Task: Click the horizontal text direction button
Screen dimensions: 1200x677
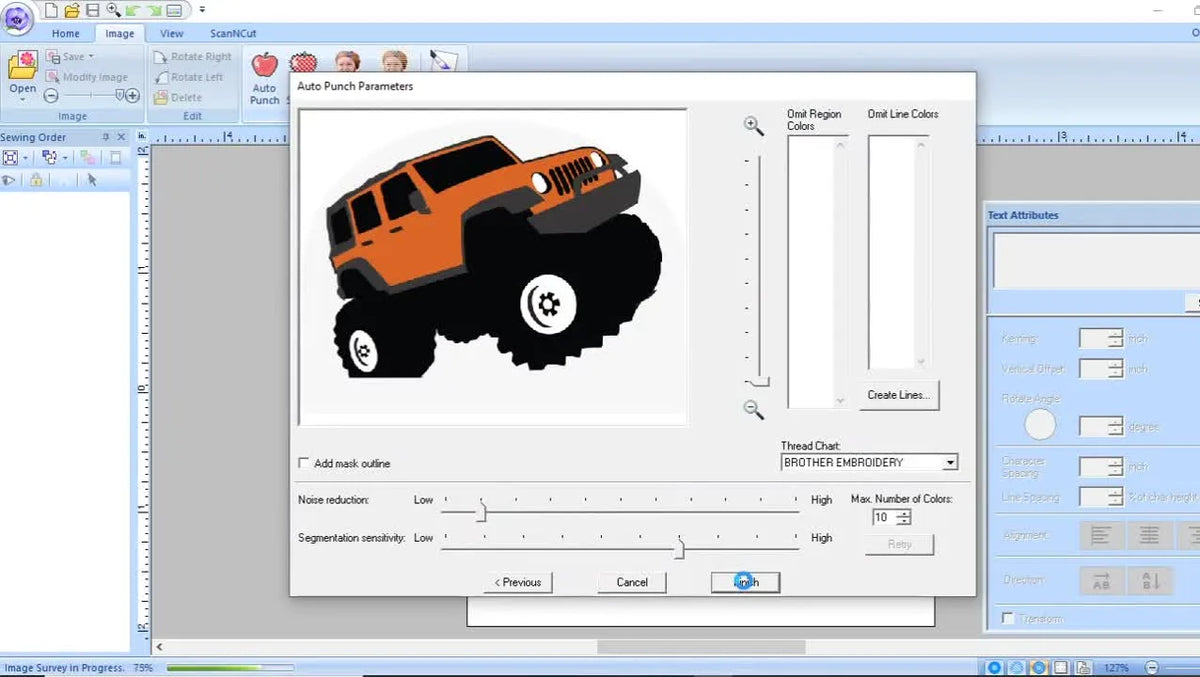Action: (x=1101, y=581)
